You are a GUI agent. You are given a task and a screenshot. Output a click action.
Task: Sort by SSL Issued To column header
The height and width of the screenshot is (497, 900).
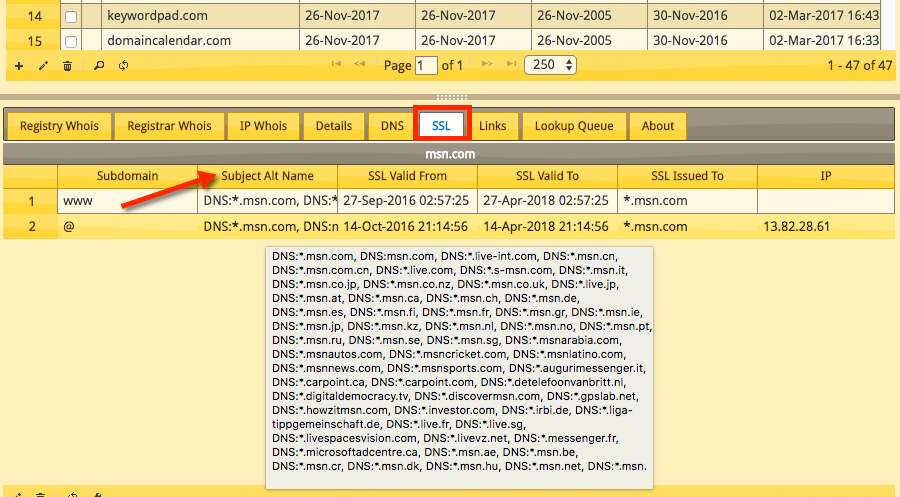click(x=688, y=176)
